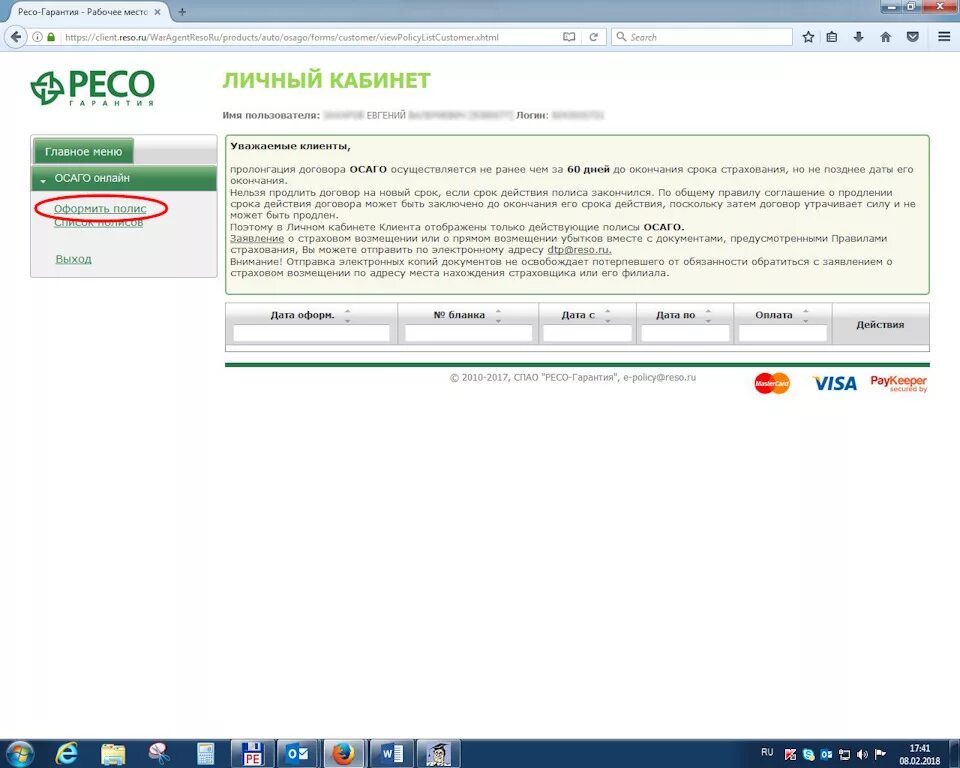The image size is (960, 768).
Task: Click the РЕСО Гарантия logo
Action: click(92, 88)
